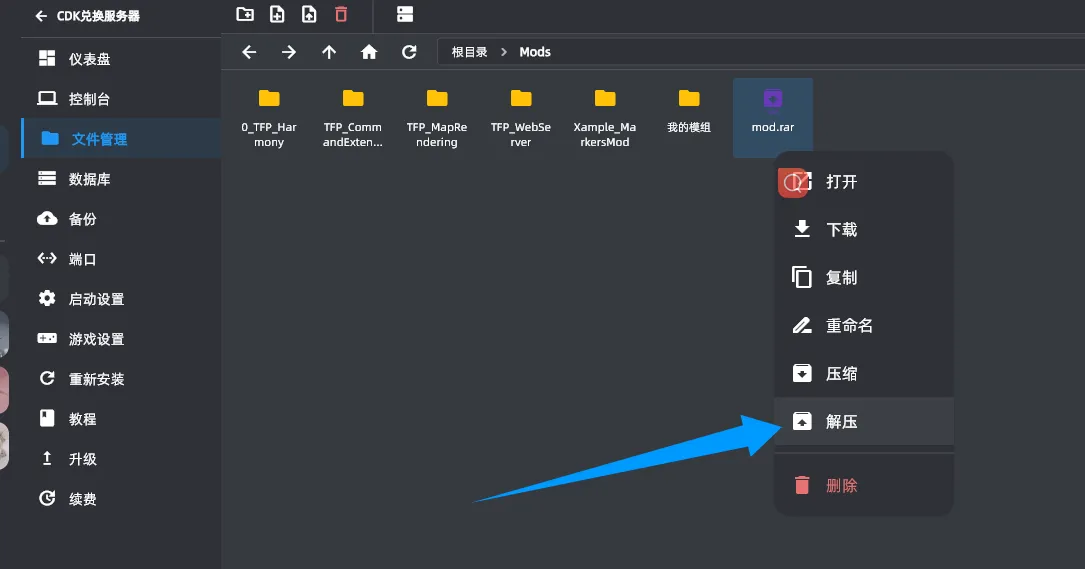The image size is (1085, 569).
Task: Click the new file toolbar icon
Action: (277, 14)
